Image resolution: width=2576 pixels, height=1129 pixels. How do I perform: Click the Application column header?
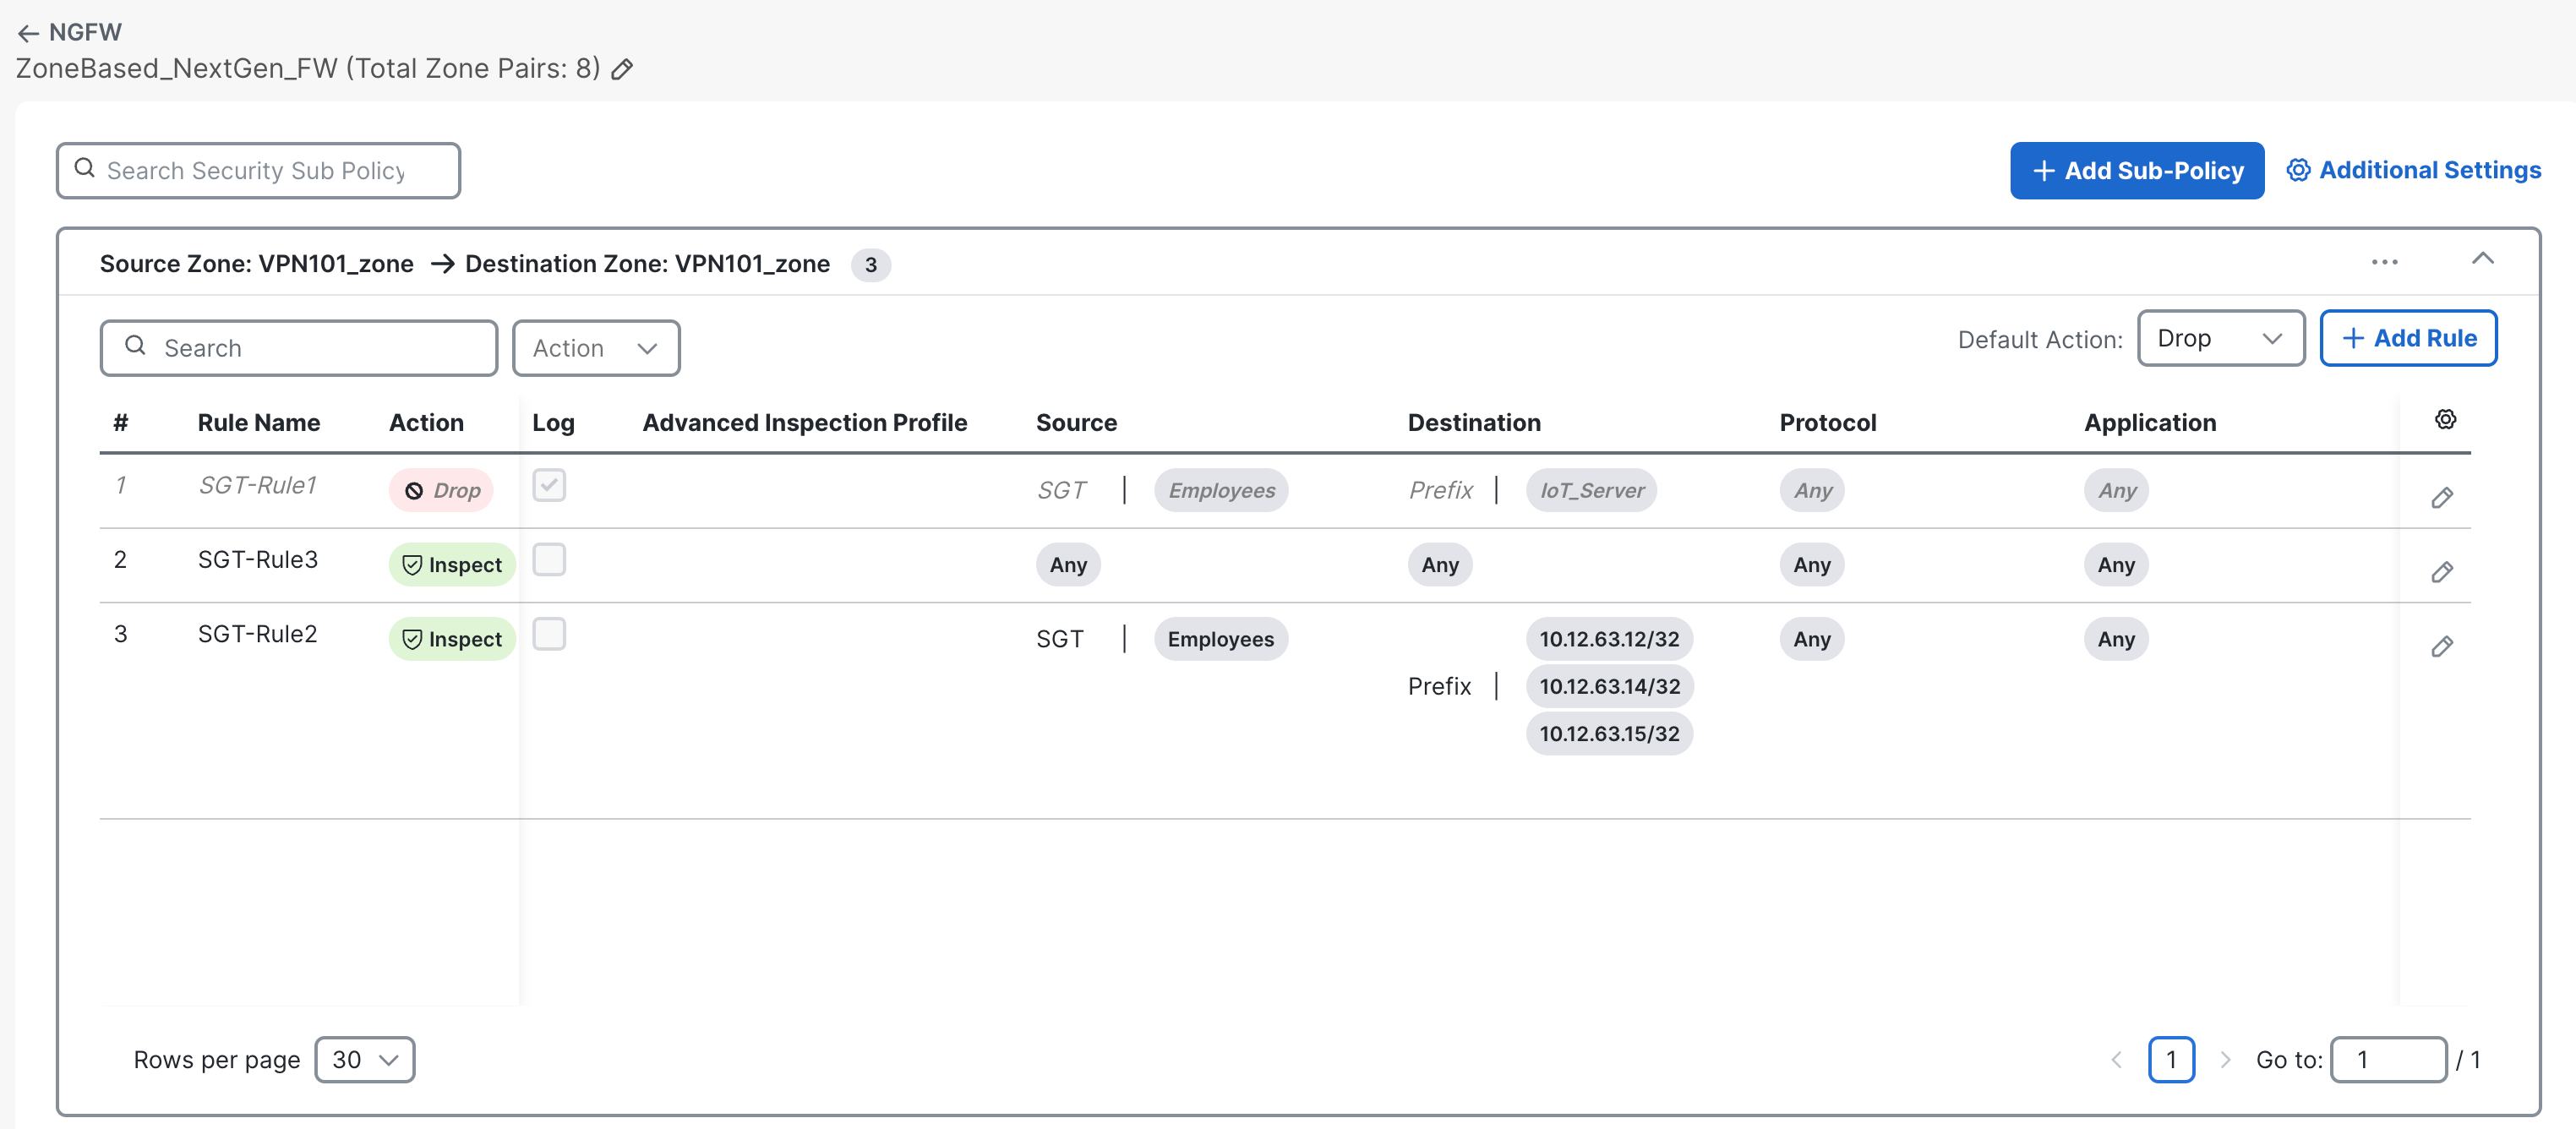click(2150, 423)
